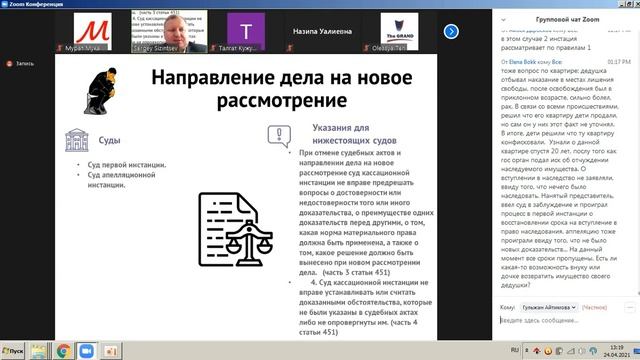Select Талгат participant tile with letter T
Image resolution: width=640 pixels, height=360 pixels.
coord(246,32)
